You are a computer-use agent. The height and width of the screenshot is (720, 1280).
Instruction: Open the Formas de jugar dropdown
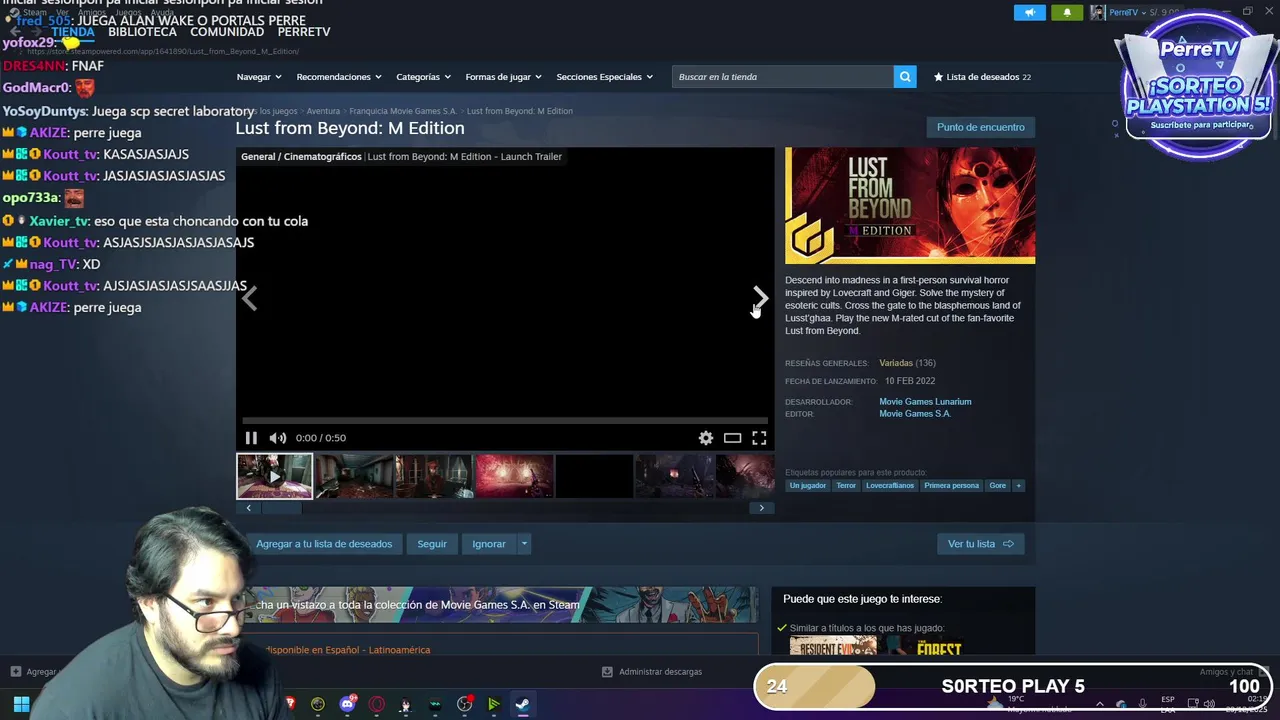[x=503, y=77]
